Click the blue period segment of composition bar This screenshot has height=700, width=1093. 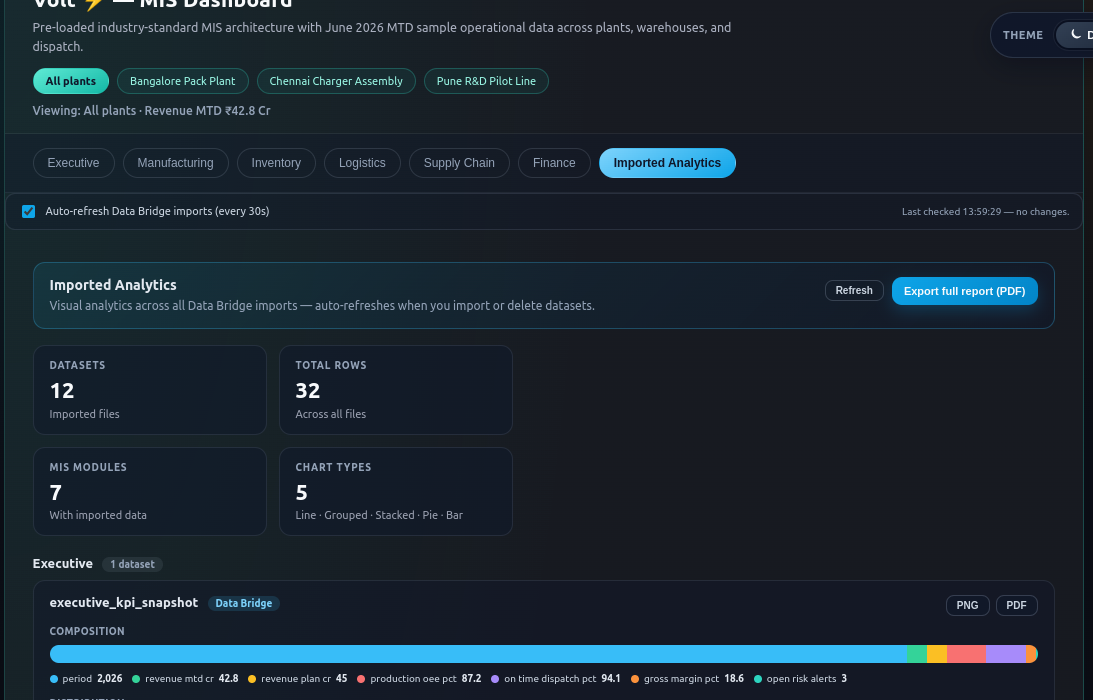[x=478, y=654]
